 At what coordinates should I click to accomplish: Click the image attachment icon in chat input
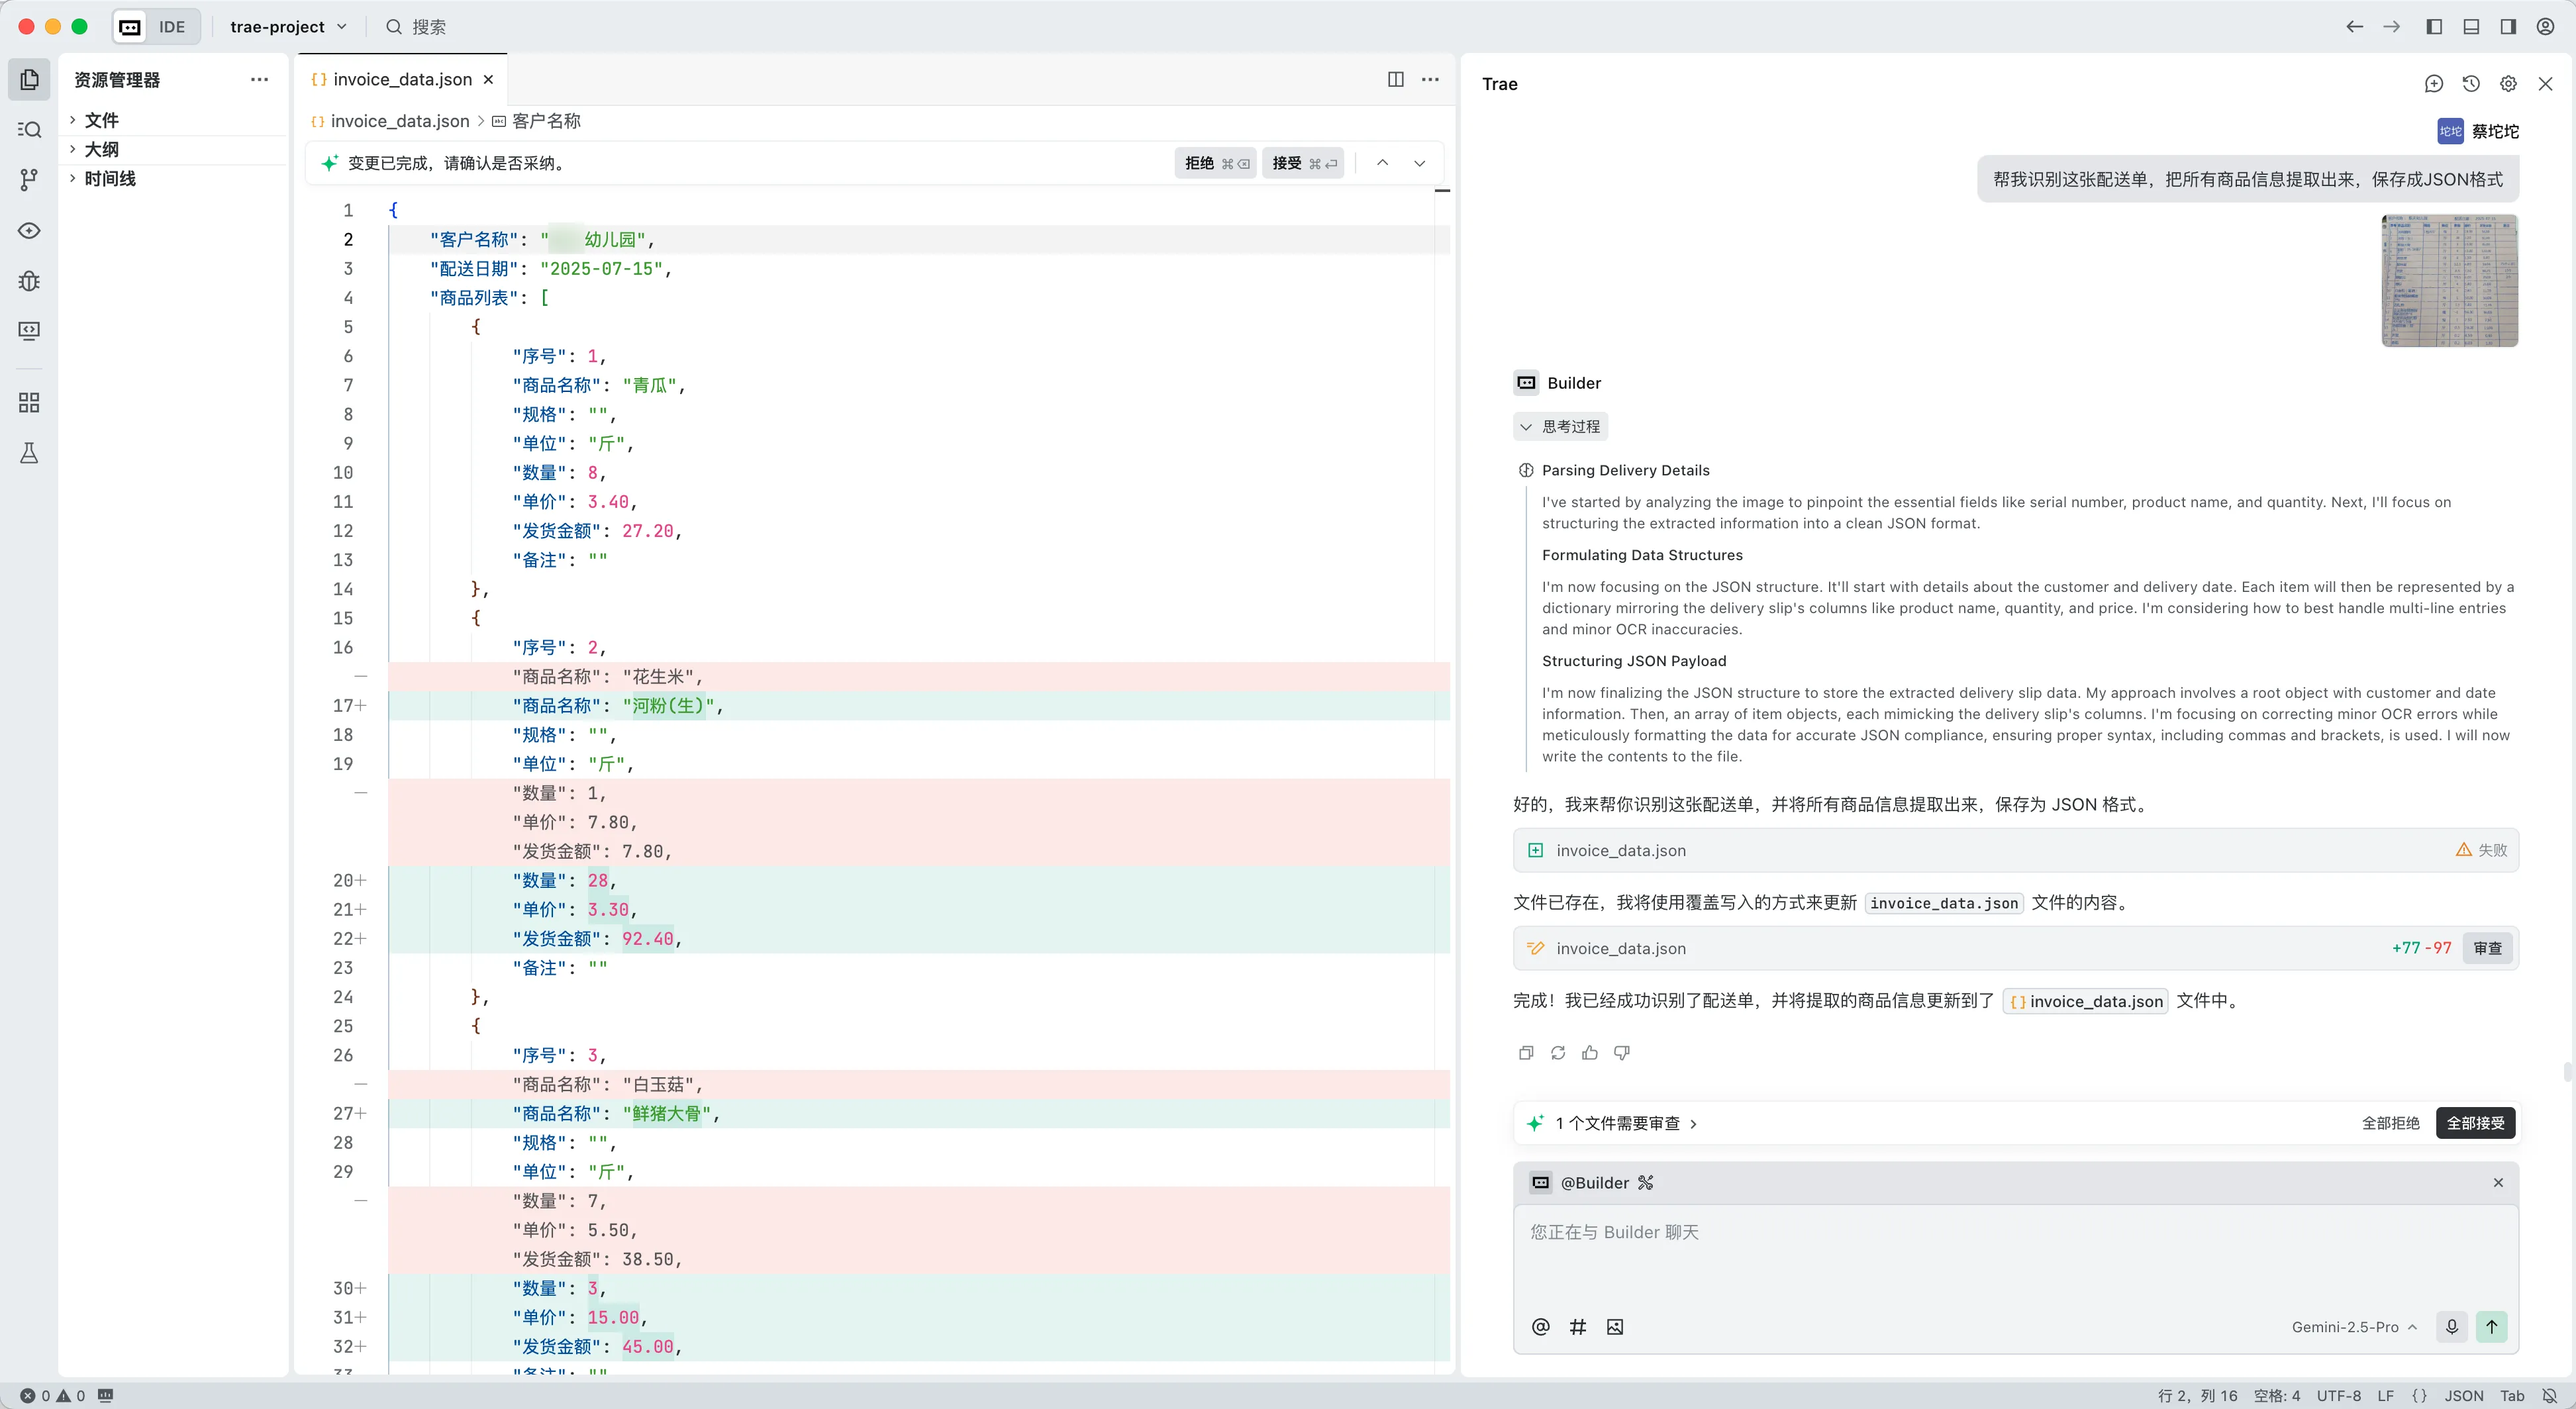coord(1614,1327)
